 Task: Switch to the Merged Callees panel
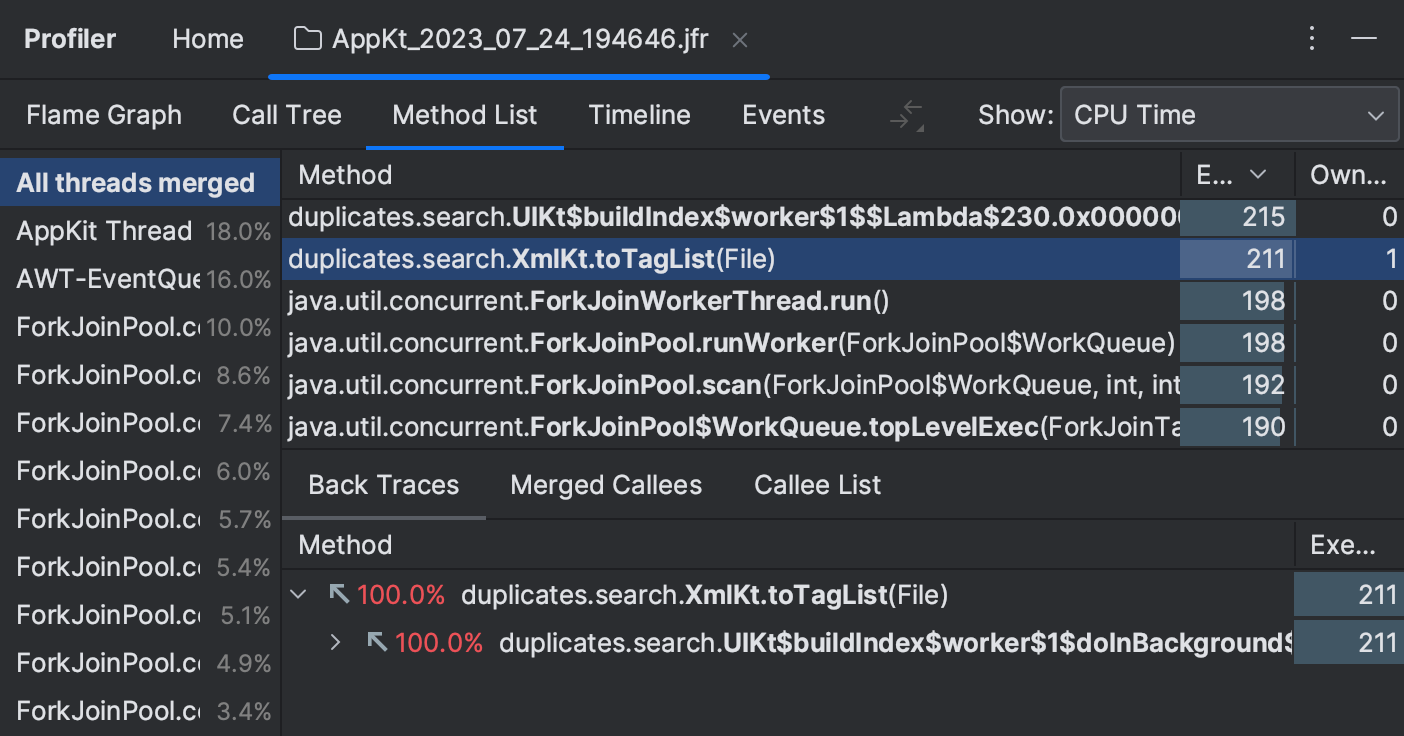[605, 484]
